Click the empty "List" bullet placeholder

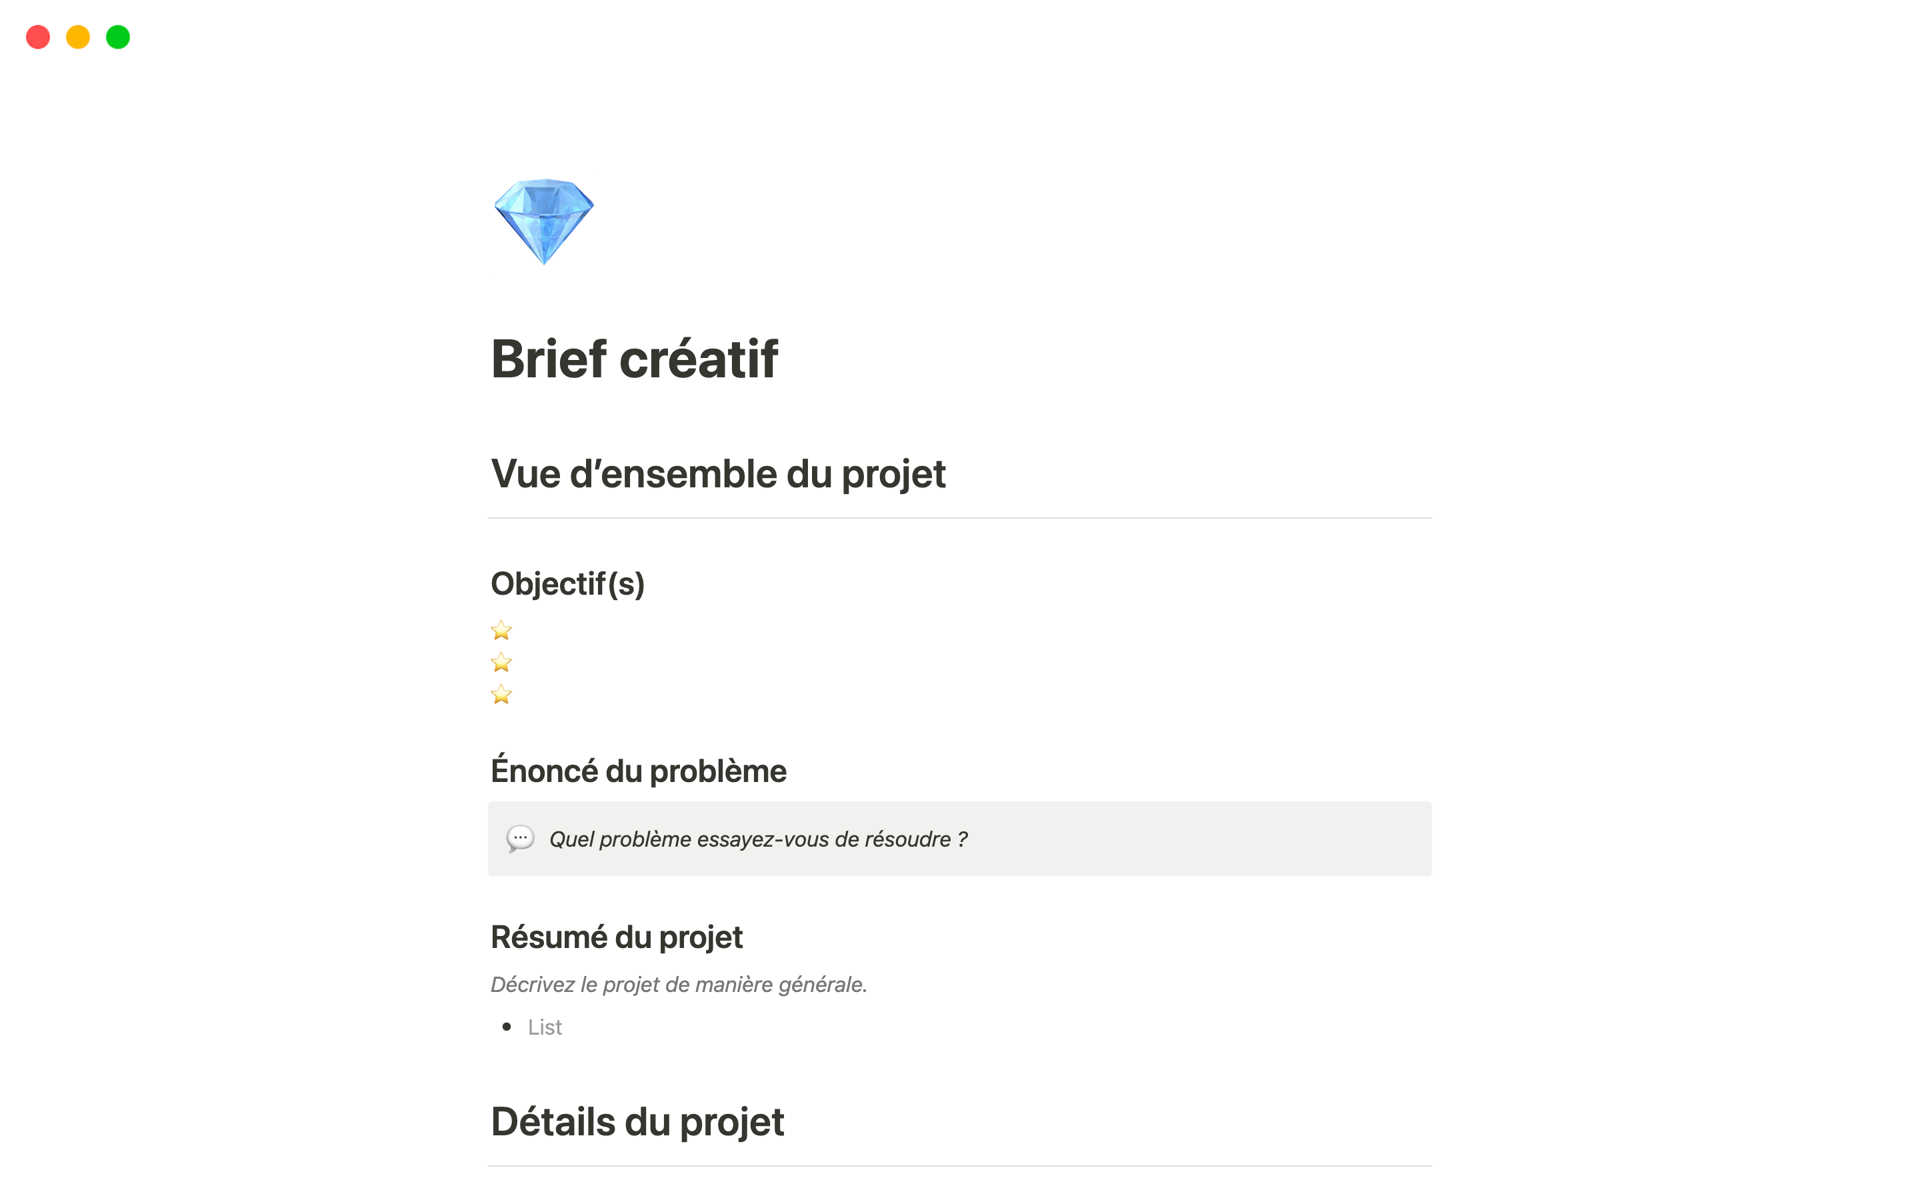545,1027
